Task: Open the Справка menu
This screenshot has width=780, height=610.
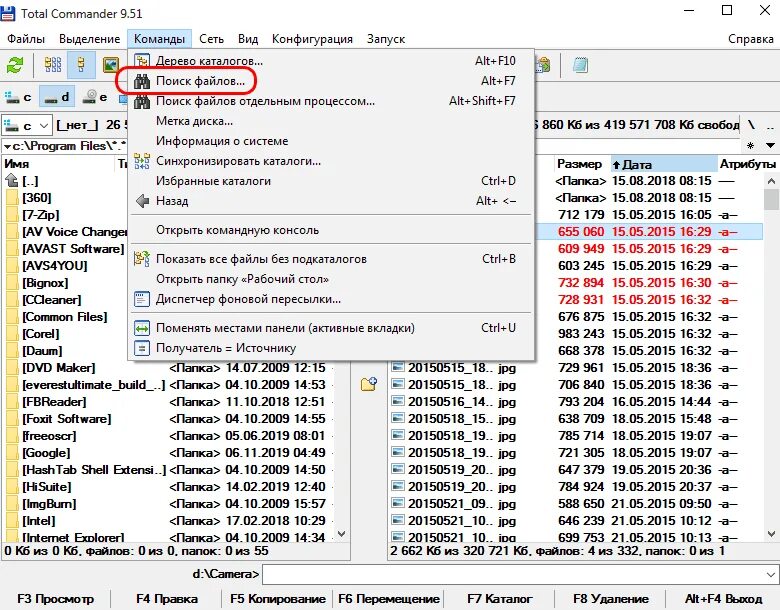Action: coord(751,39)
